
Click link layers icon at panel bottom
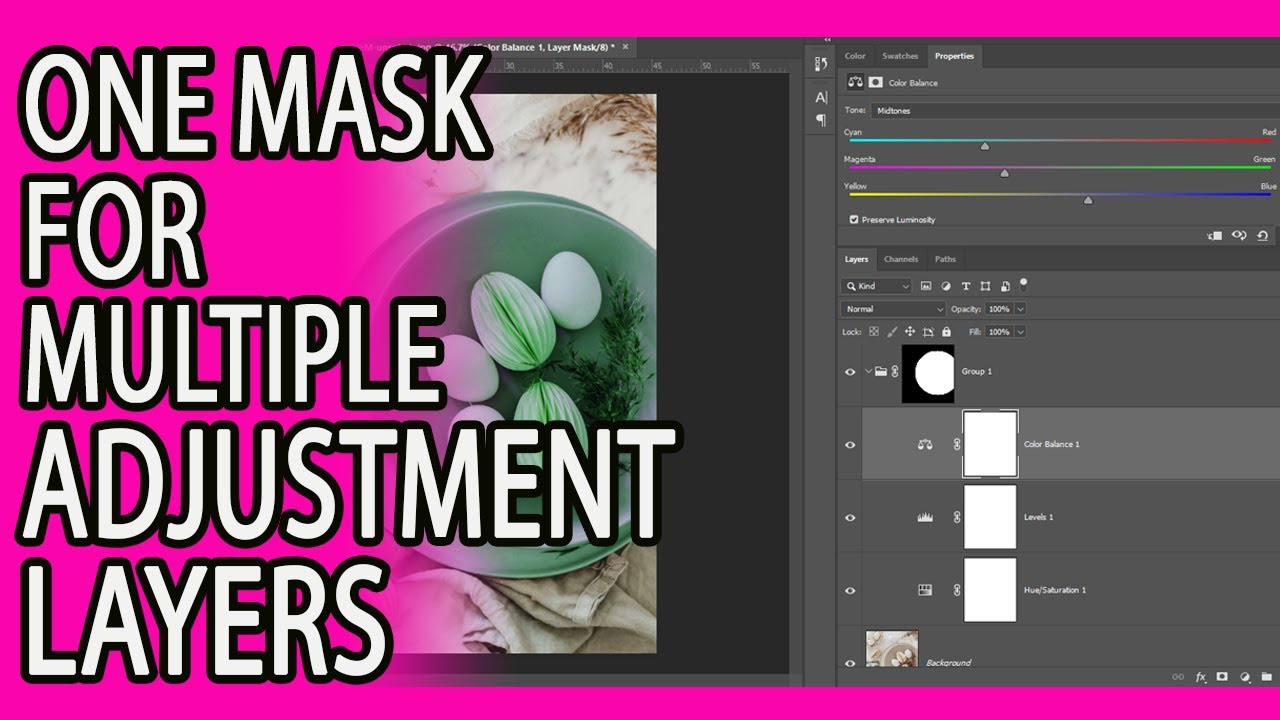pos(1179,677)
